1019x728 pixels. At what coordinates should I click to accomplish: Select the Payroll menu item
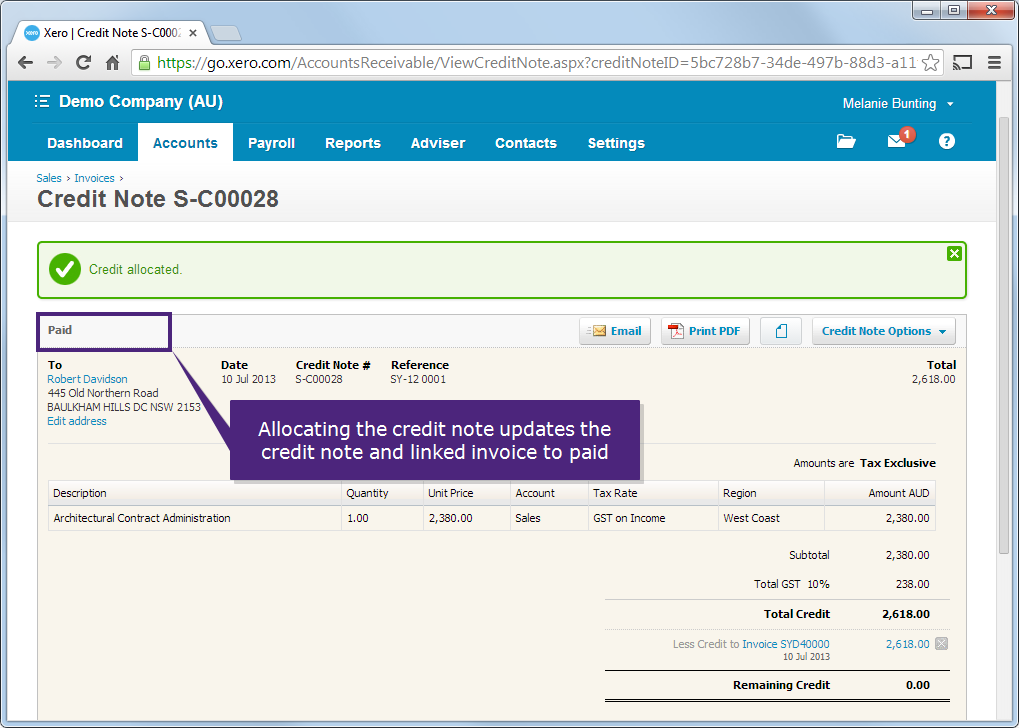(271, 143)
